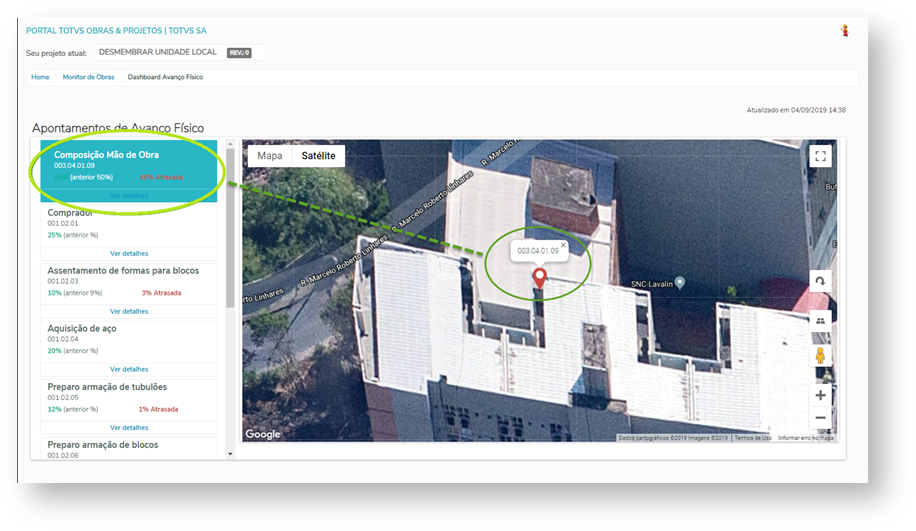This screenshot has height=531, width=916.
Task: Switch map to Mapa view
Action: pos(269,156)
